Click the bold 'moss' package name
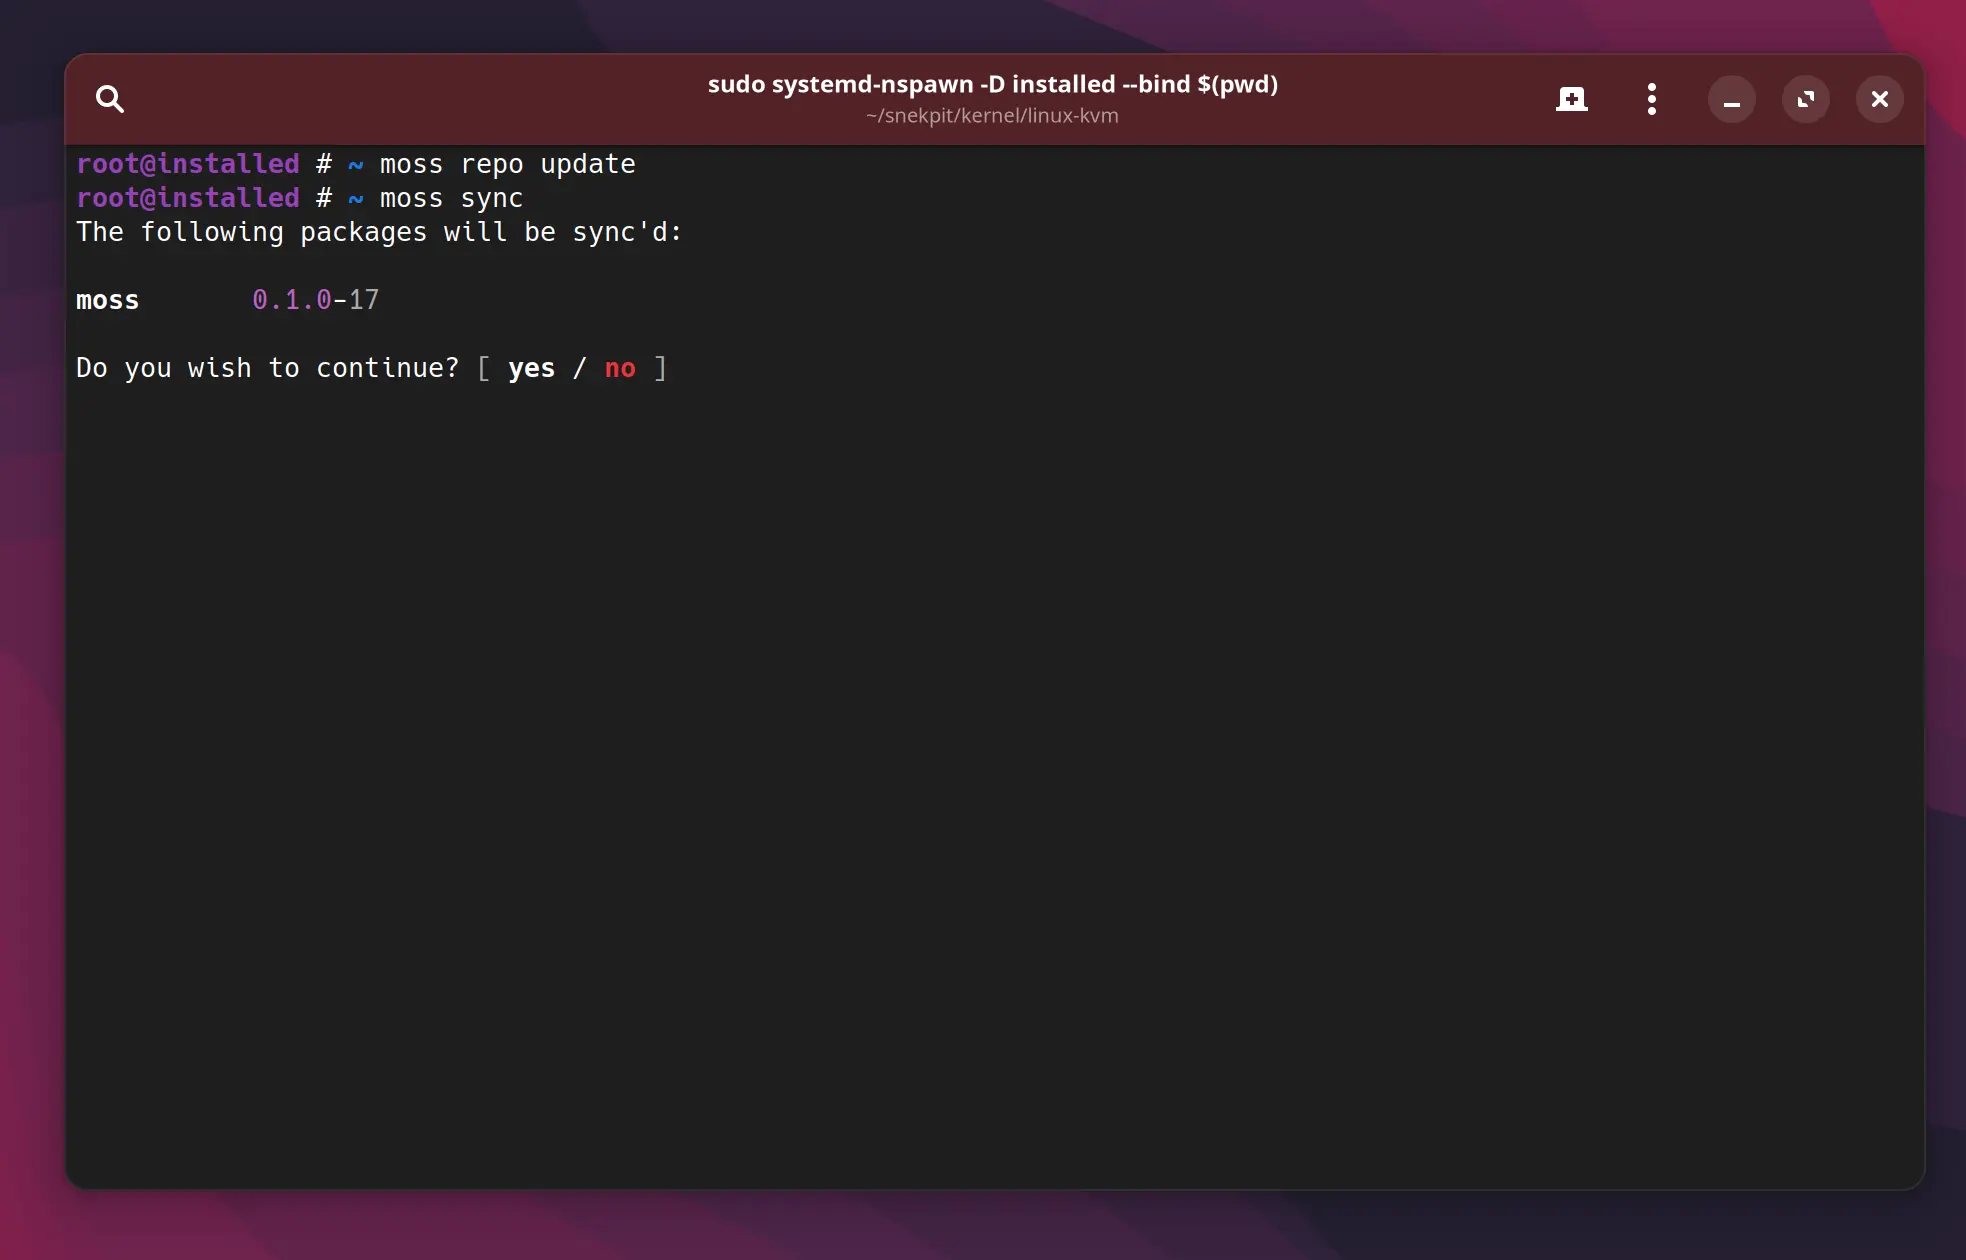 [108, 300]
